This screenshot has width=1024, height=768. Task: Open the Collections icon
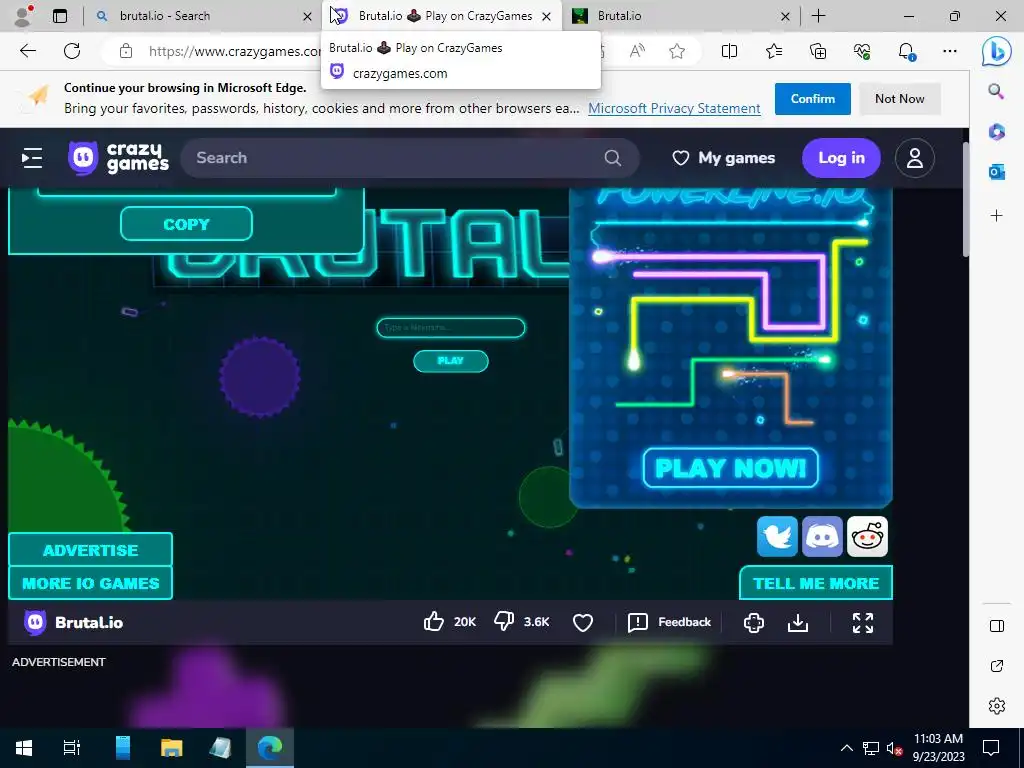(x=818, y=51)
